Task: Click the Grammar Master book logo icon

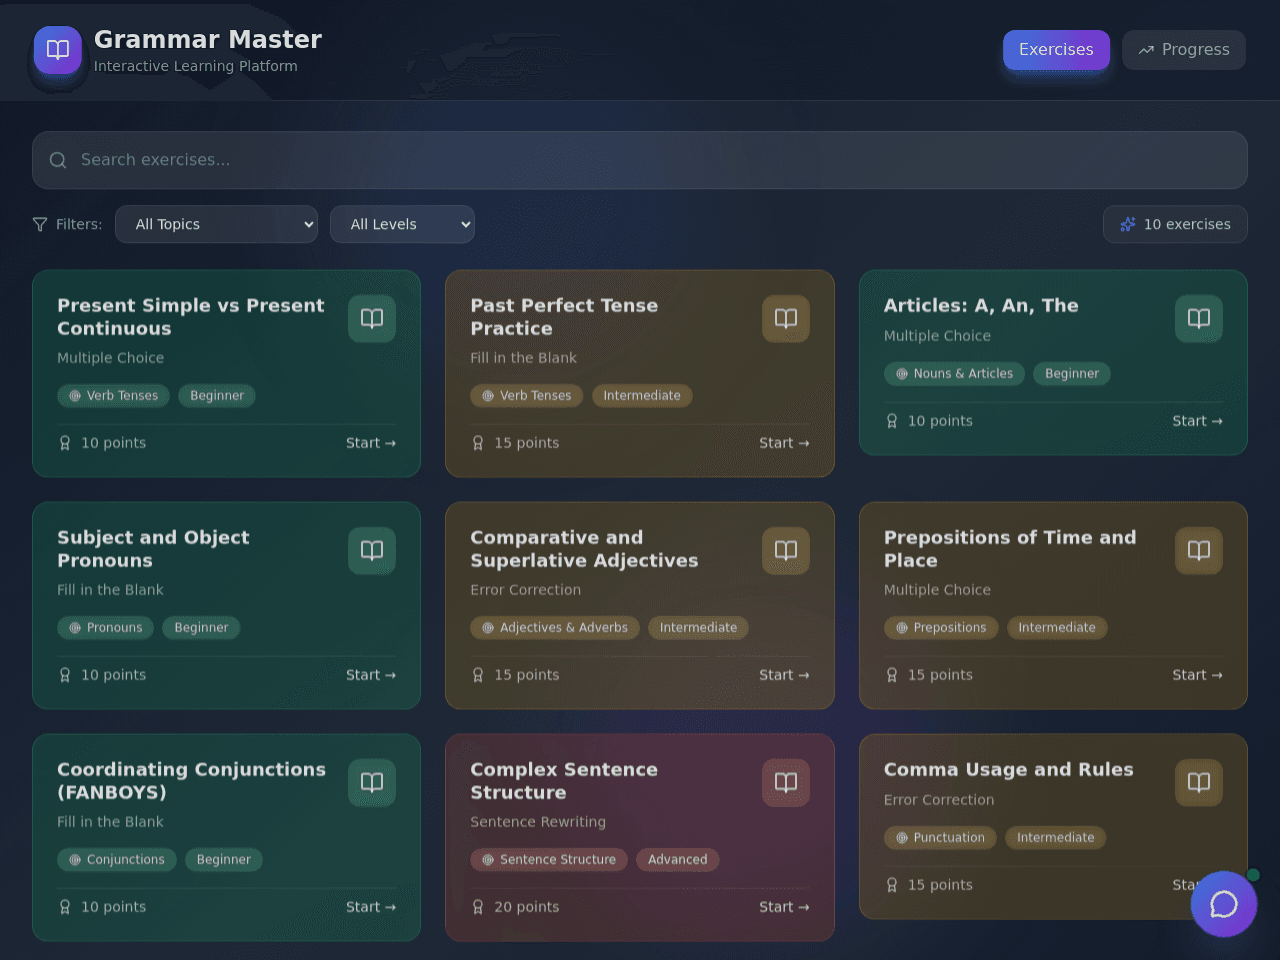Action: pyautogui.click(x=58, y=50)
